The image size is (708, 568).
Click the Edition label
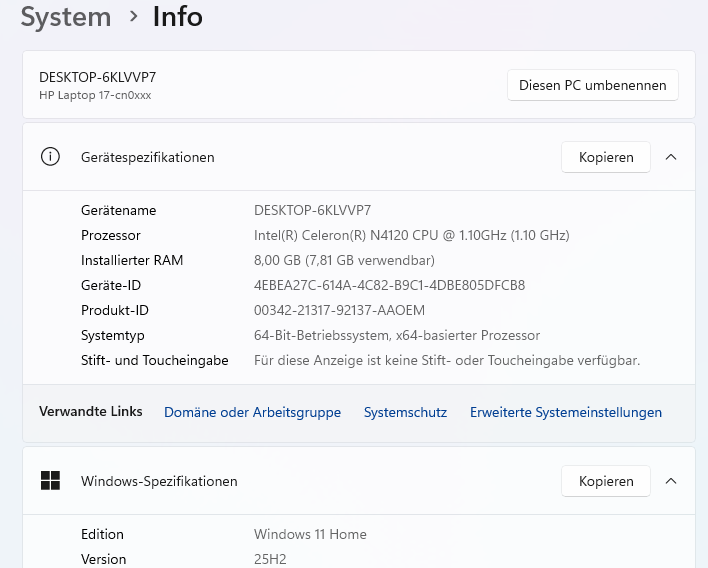(102, 535)
